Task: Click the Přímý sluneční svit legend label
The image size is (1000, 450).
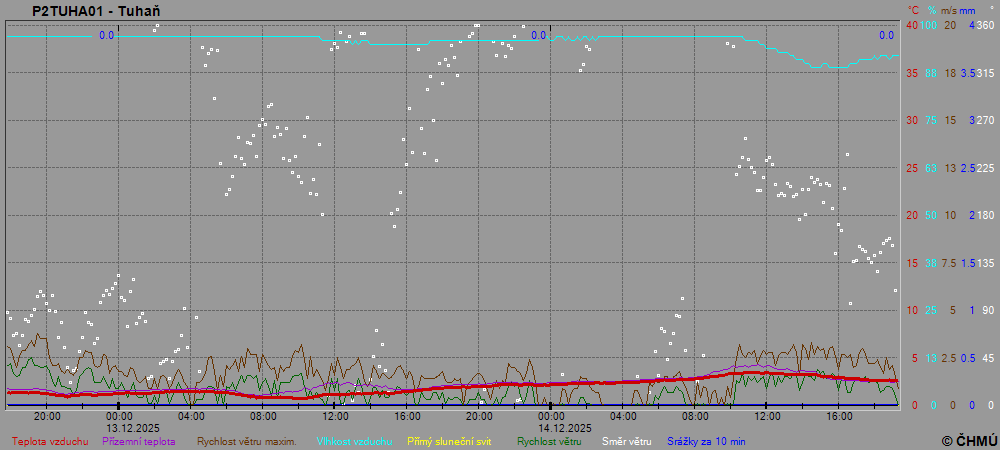Action: [x=449, y=440]
